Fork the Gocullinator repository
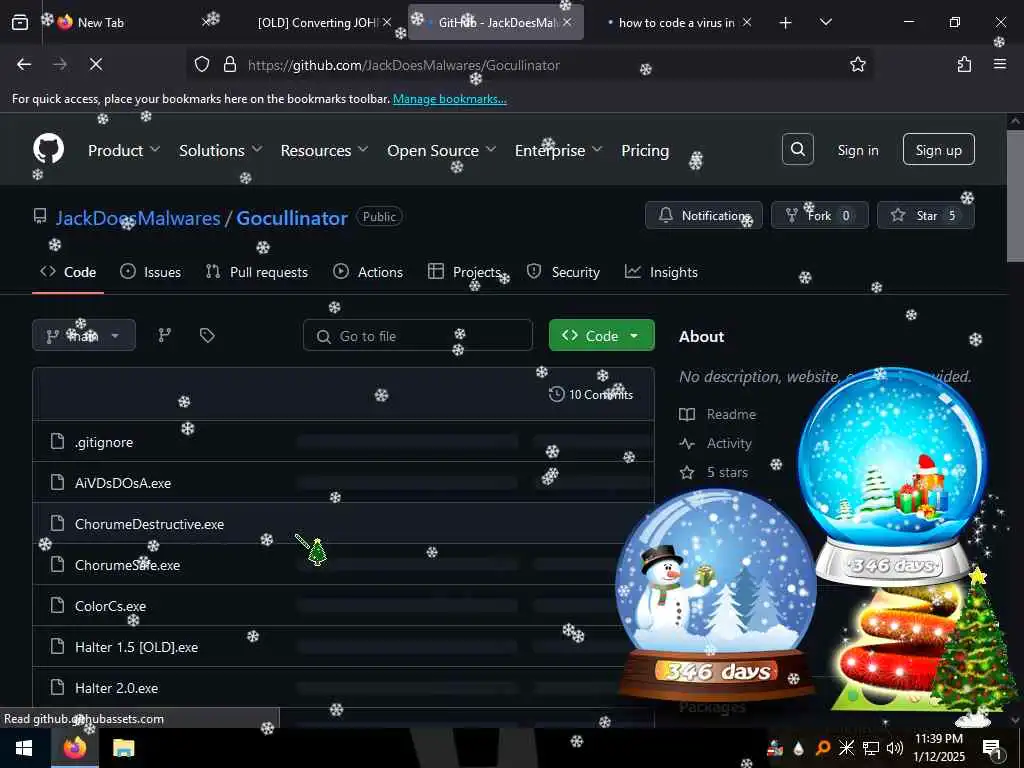 tap(820, 215)
